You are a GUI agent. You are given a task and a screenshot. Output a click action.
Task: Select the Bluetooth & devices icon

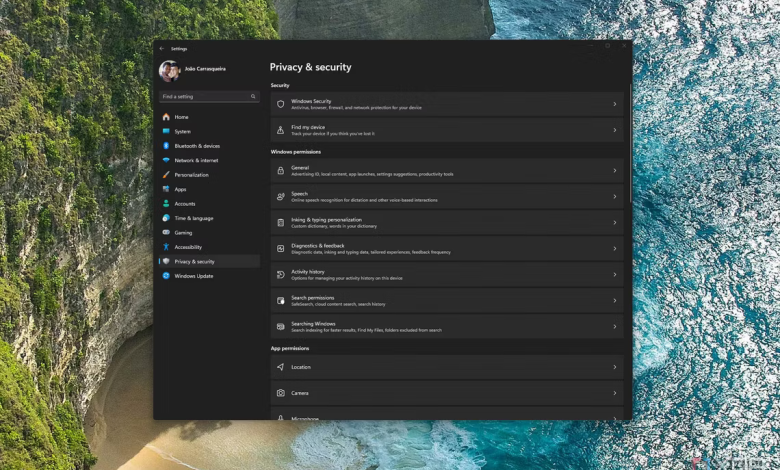pos(166,146)
